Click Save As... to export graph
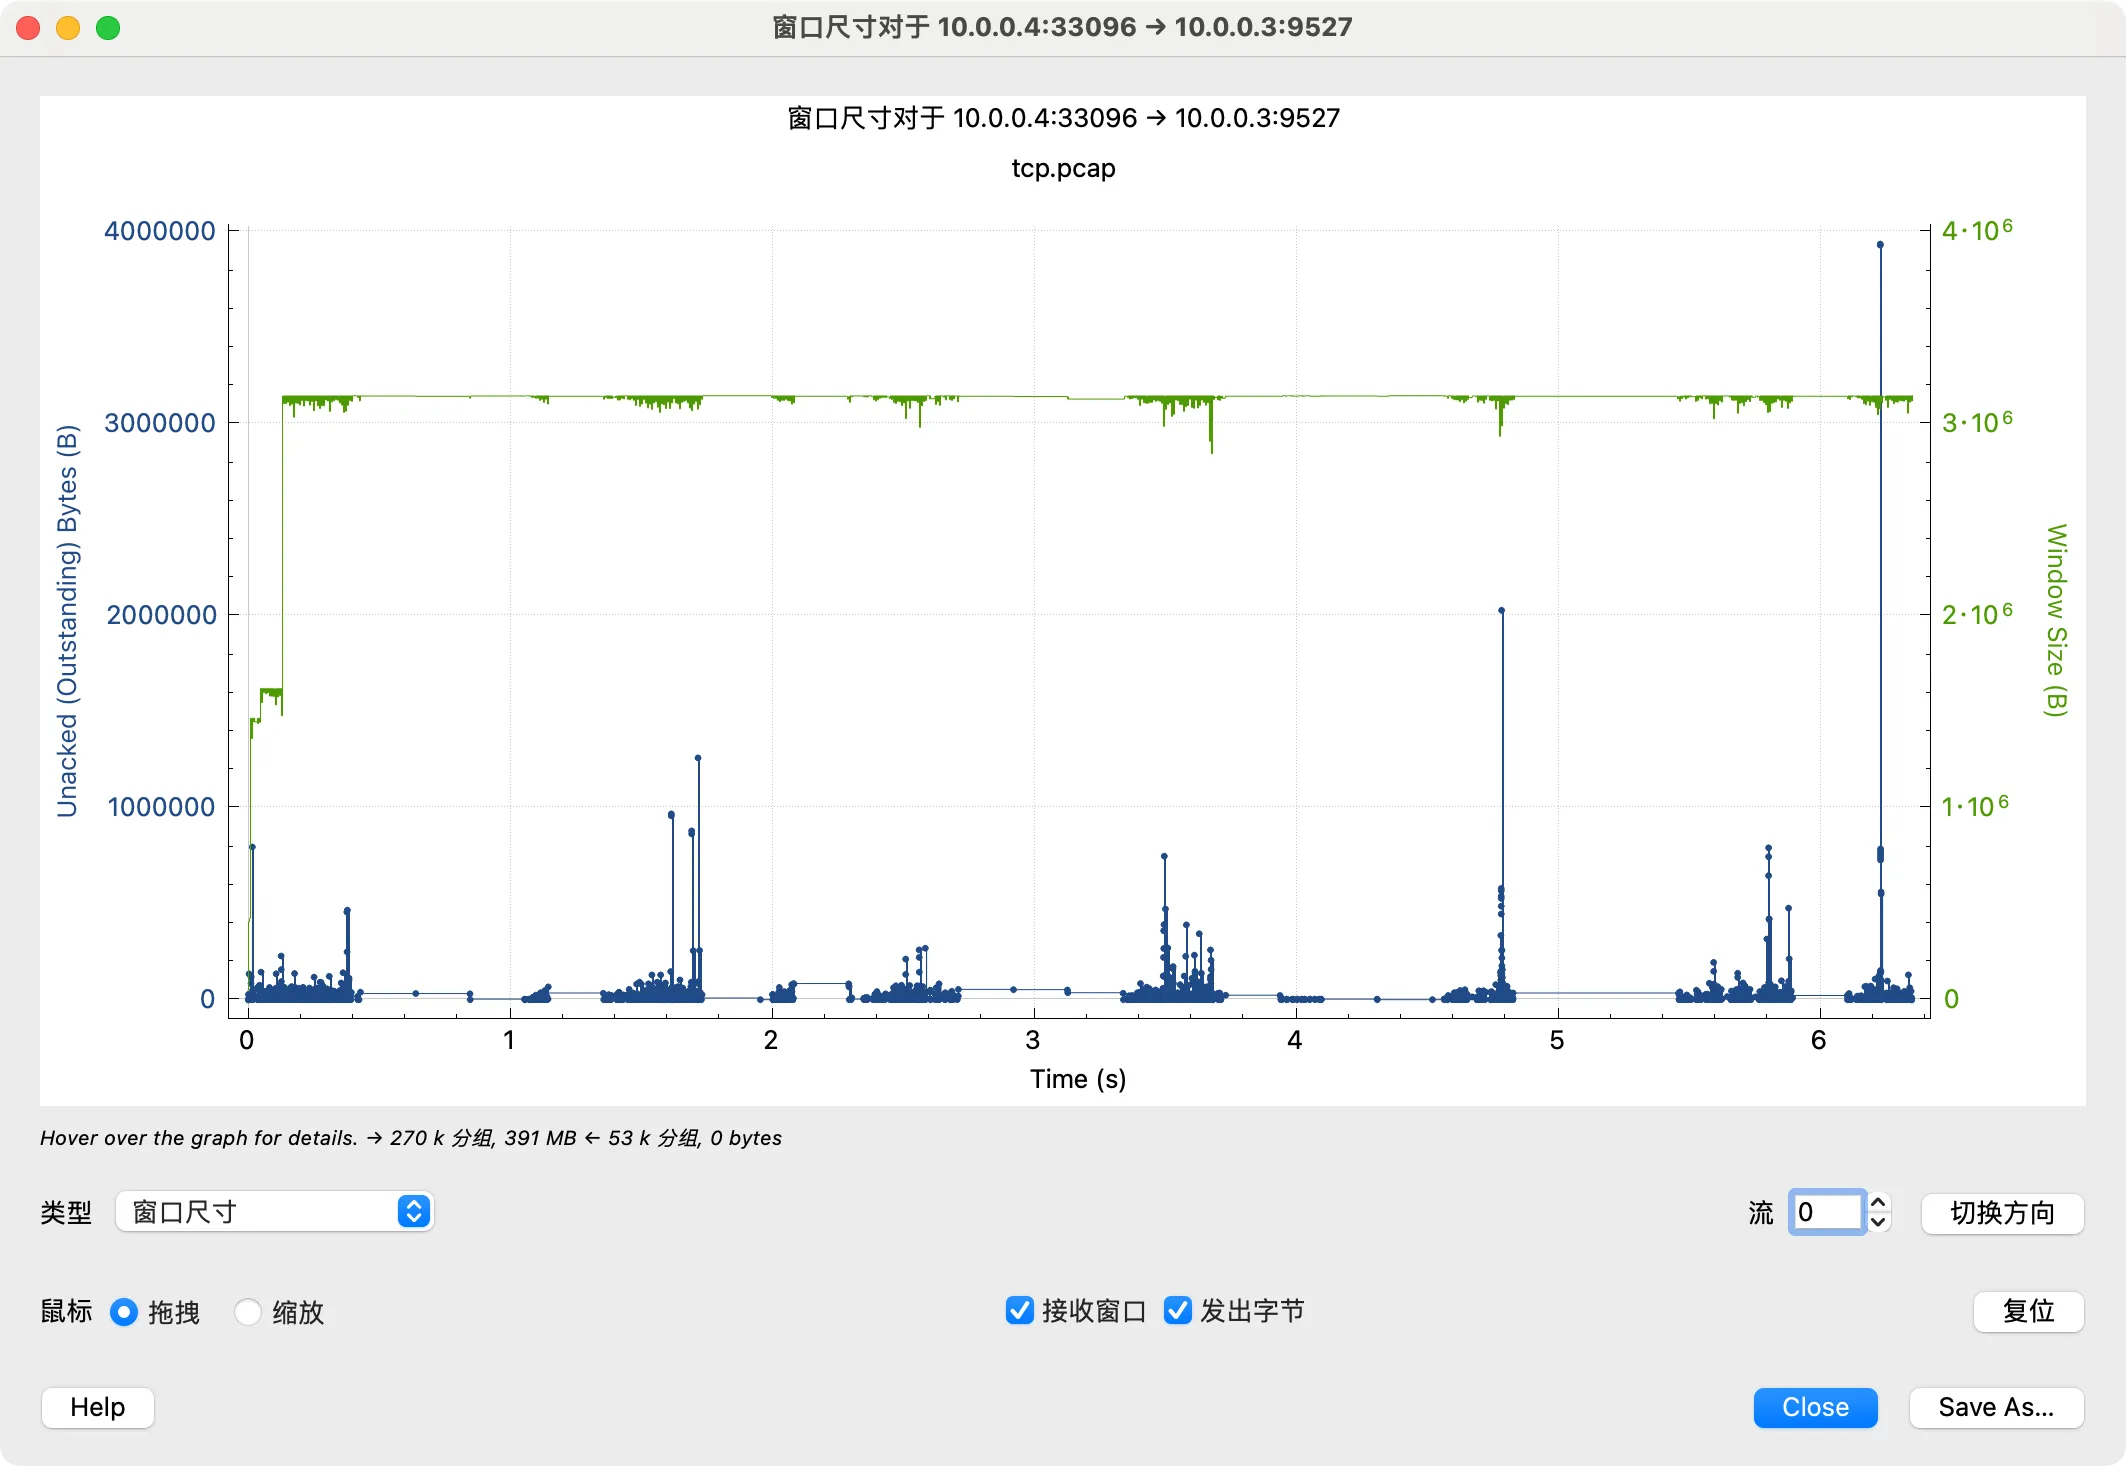The height and width of the screenshot is (1466, 2126). (1996, 1407)
